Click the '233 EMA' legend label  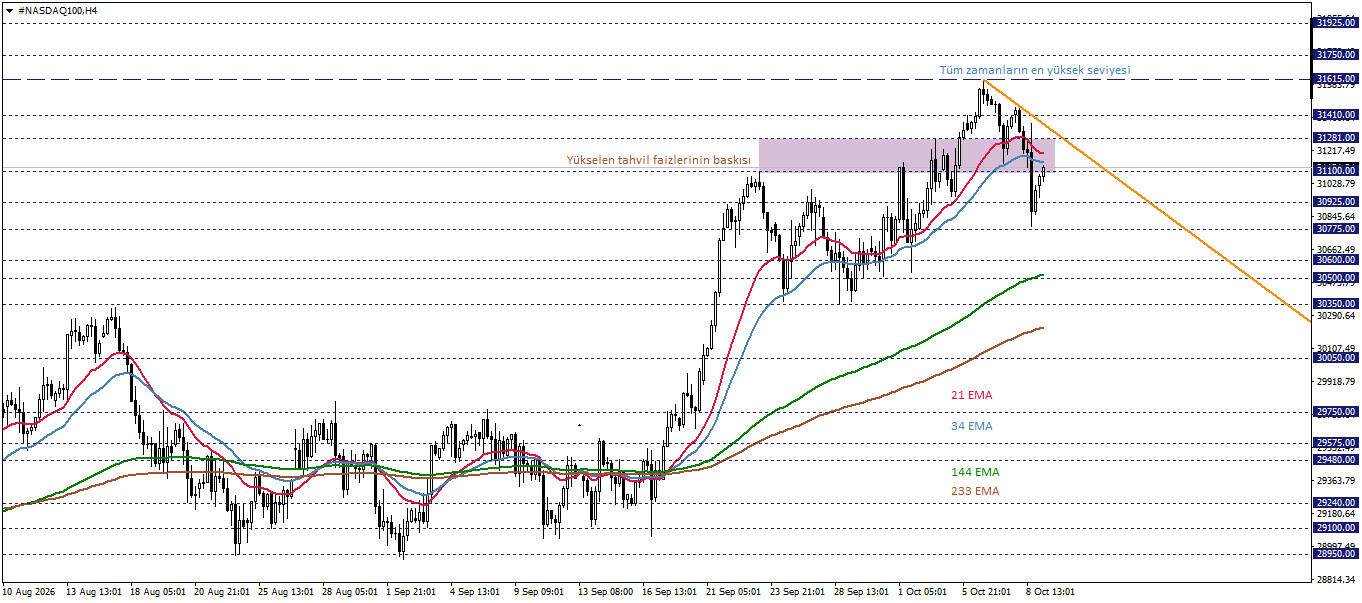point(975,491)
